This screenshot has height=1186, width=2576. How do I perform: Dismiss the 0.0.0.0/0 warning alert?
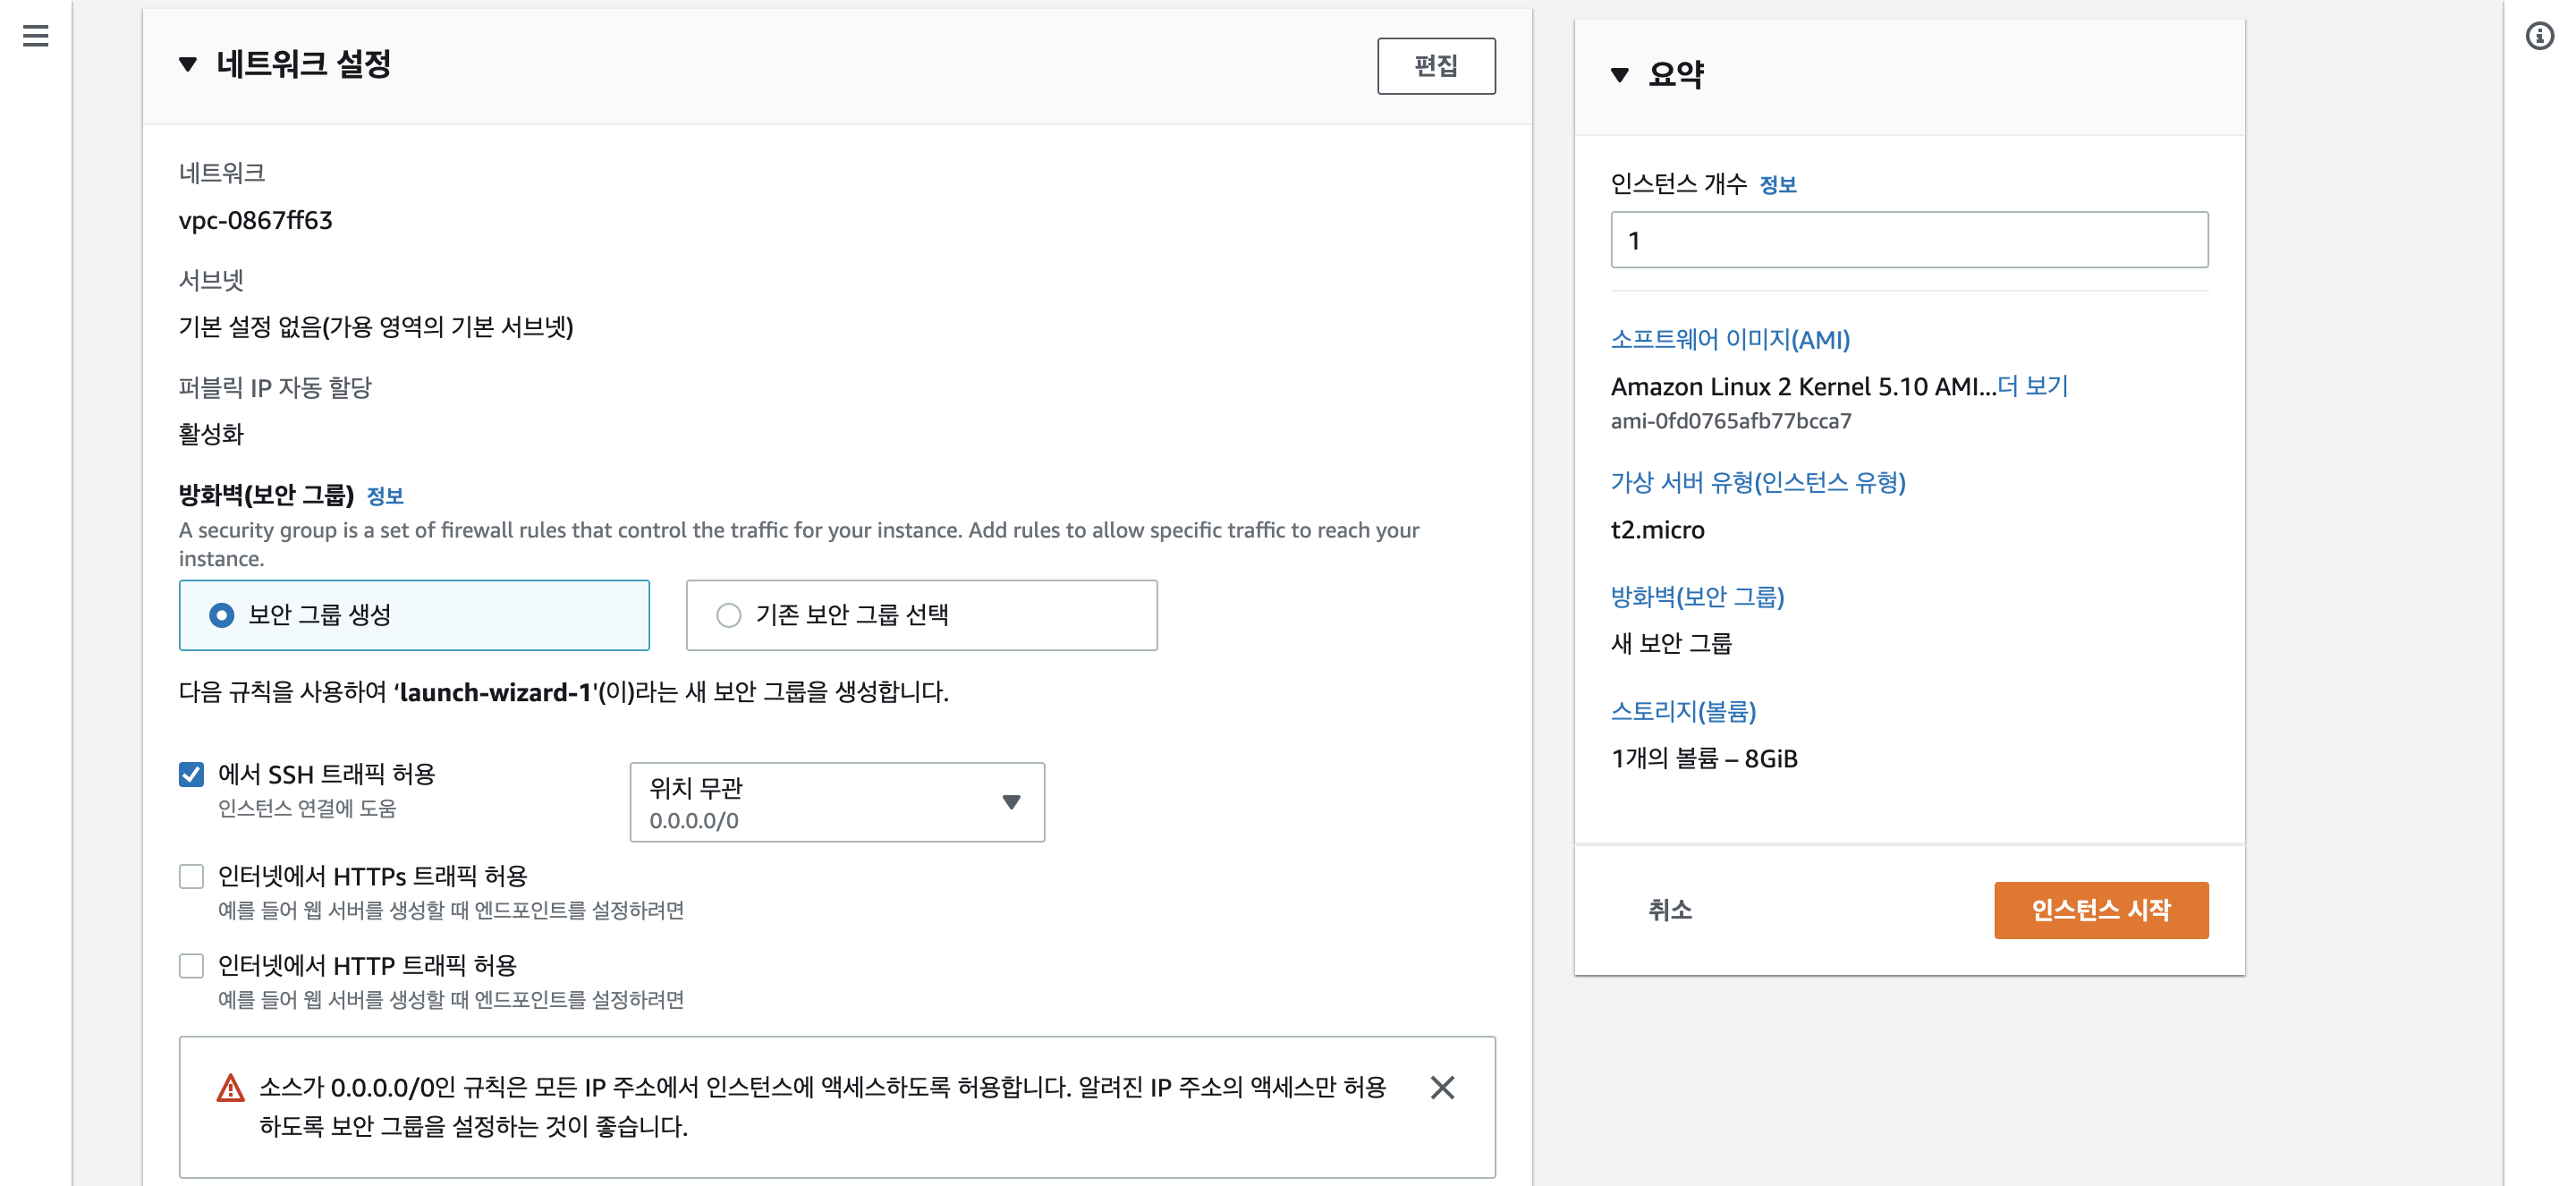1442,1087
